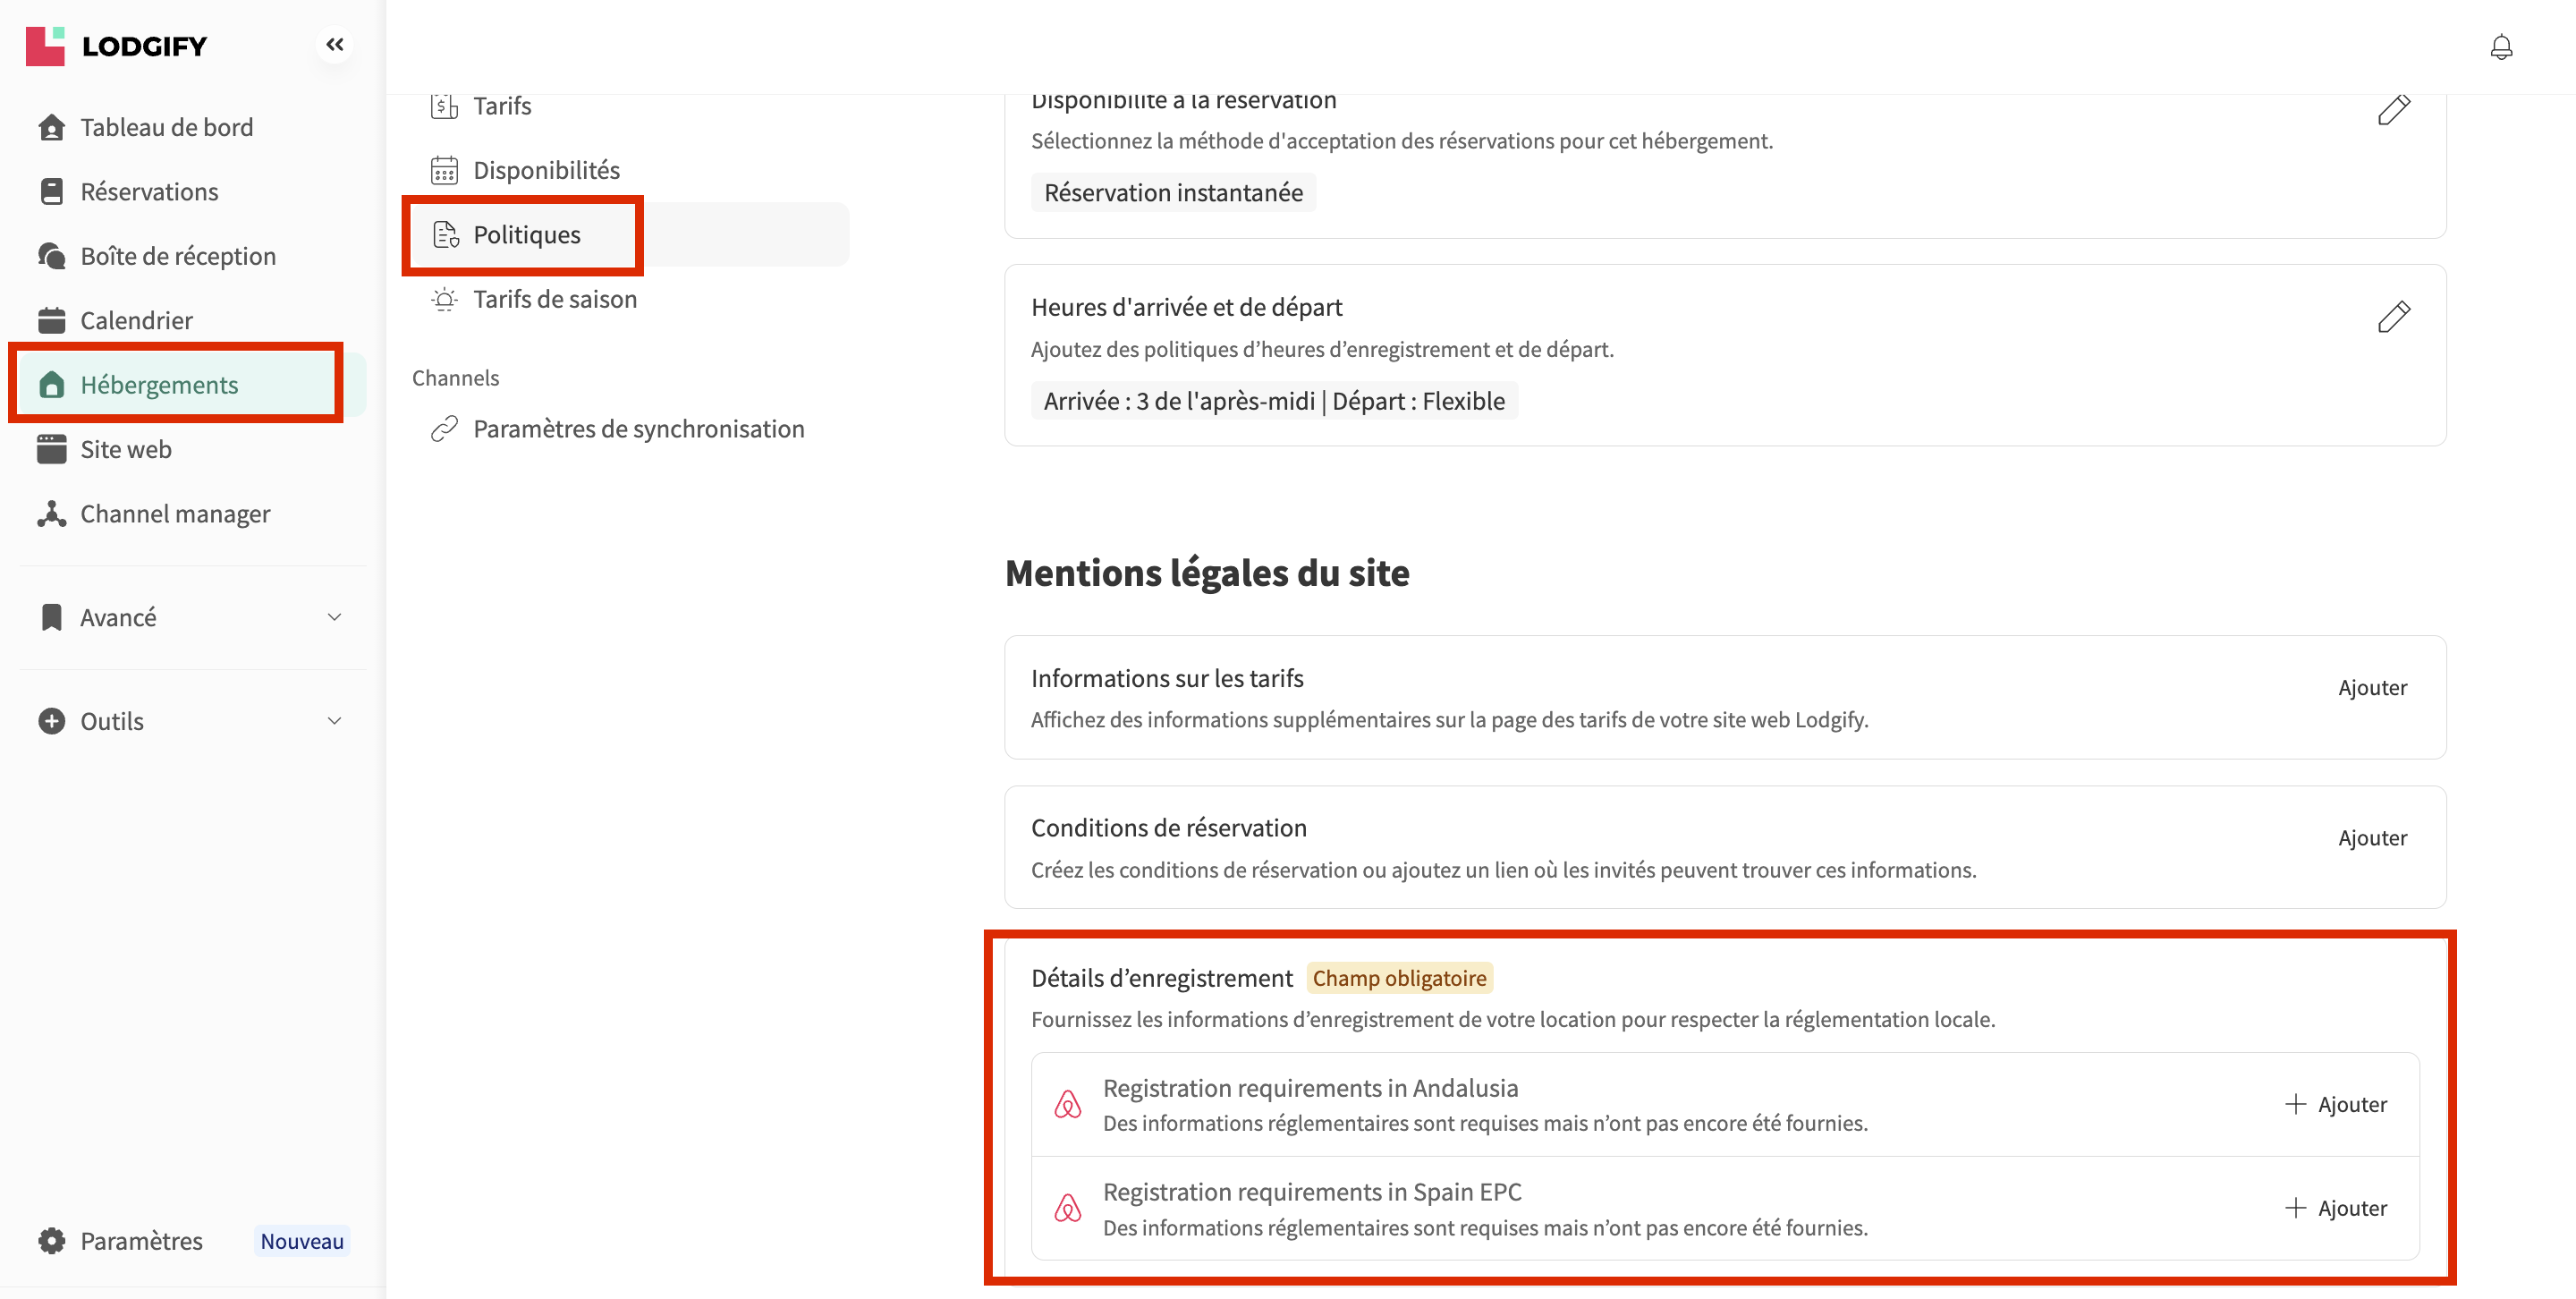Edit check-in and check-out hours pencil
This screenshot has width=2576, height=1299.
coord(2393,316)
